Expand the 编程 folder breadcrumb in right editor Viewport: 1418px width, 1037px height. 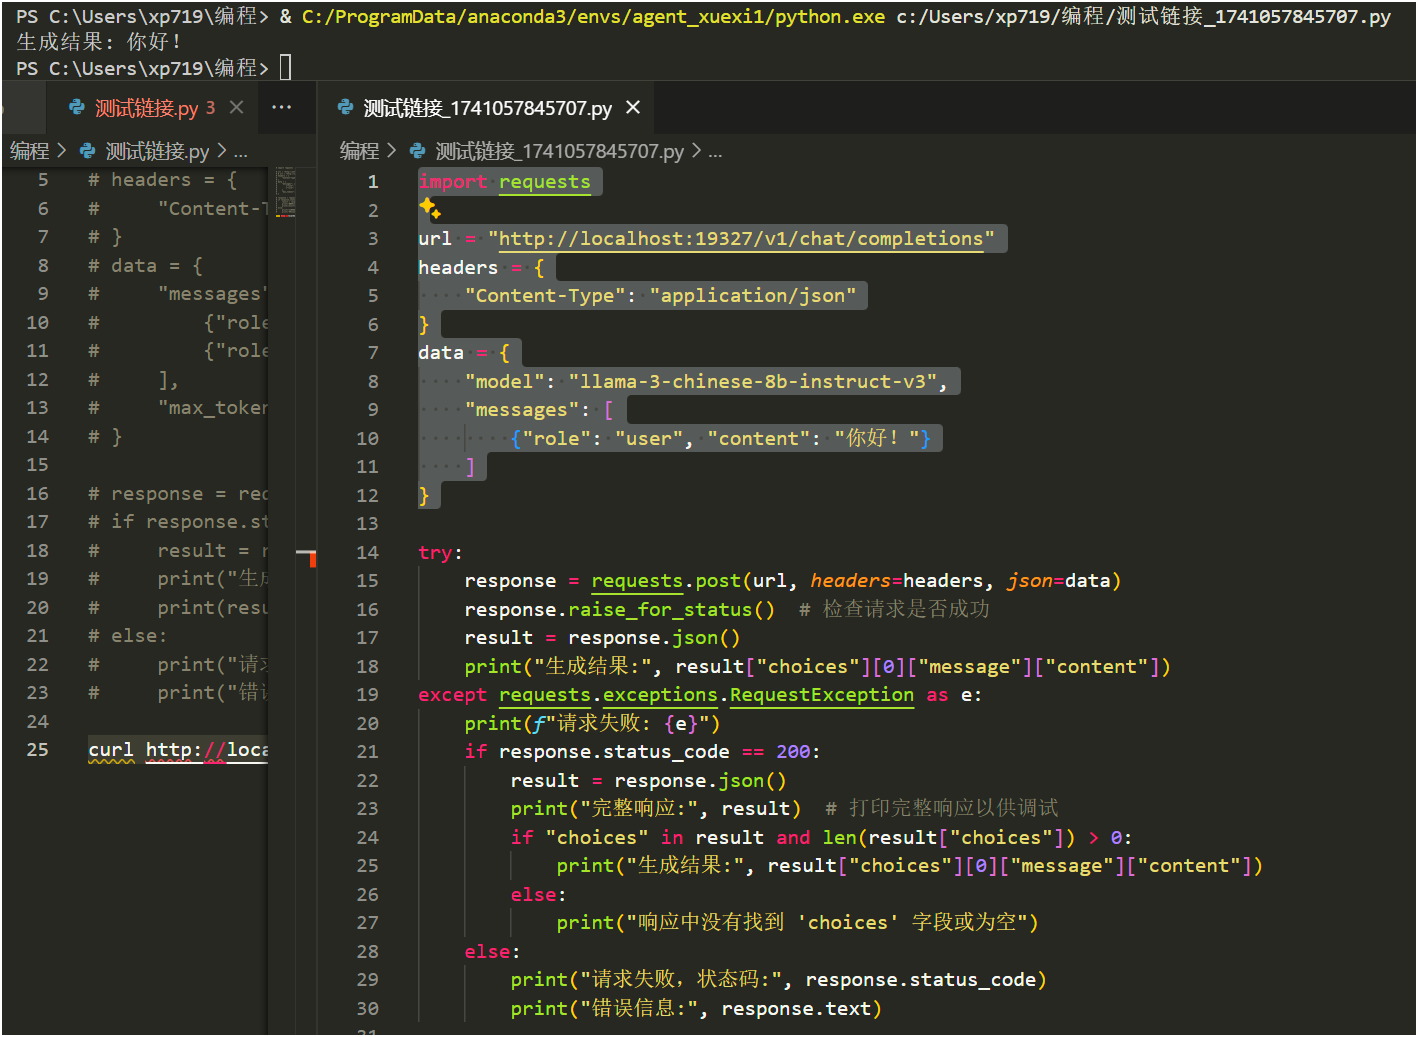click(x=359, y=151)
